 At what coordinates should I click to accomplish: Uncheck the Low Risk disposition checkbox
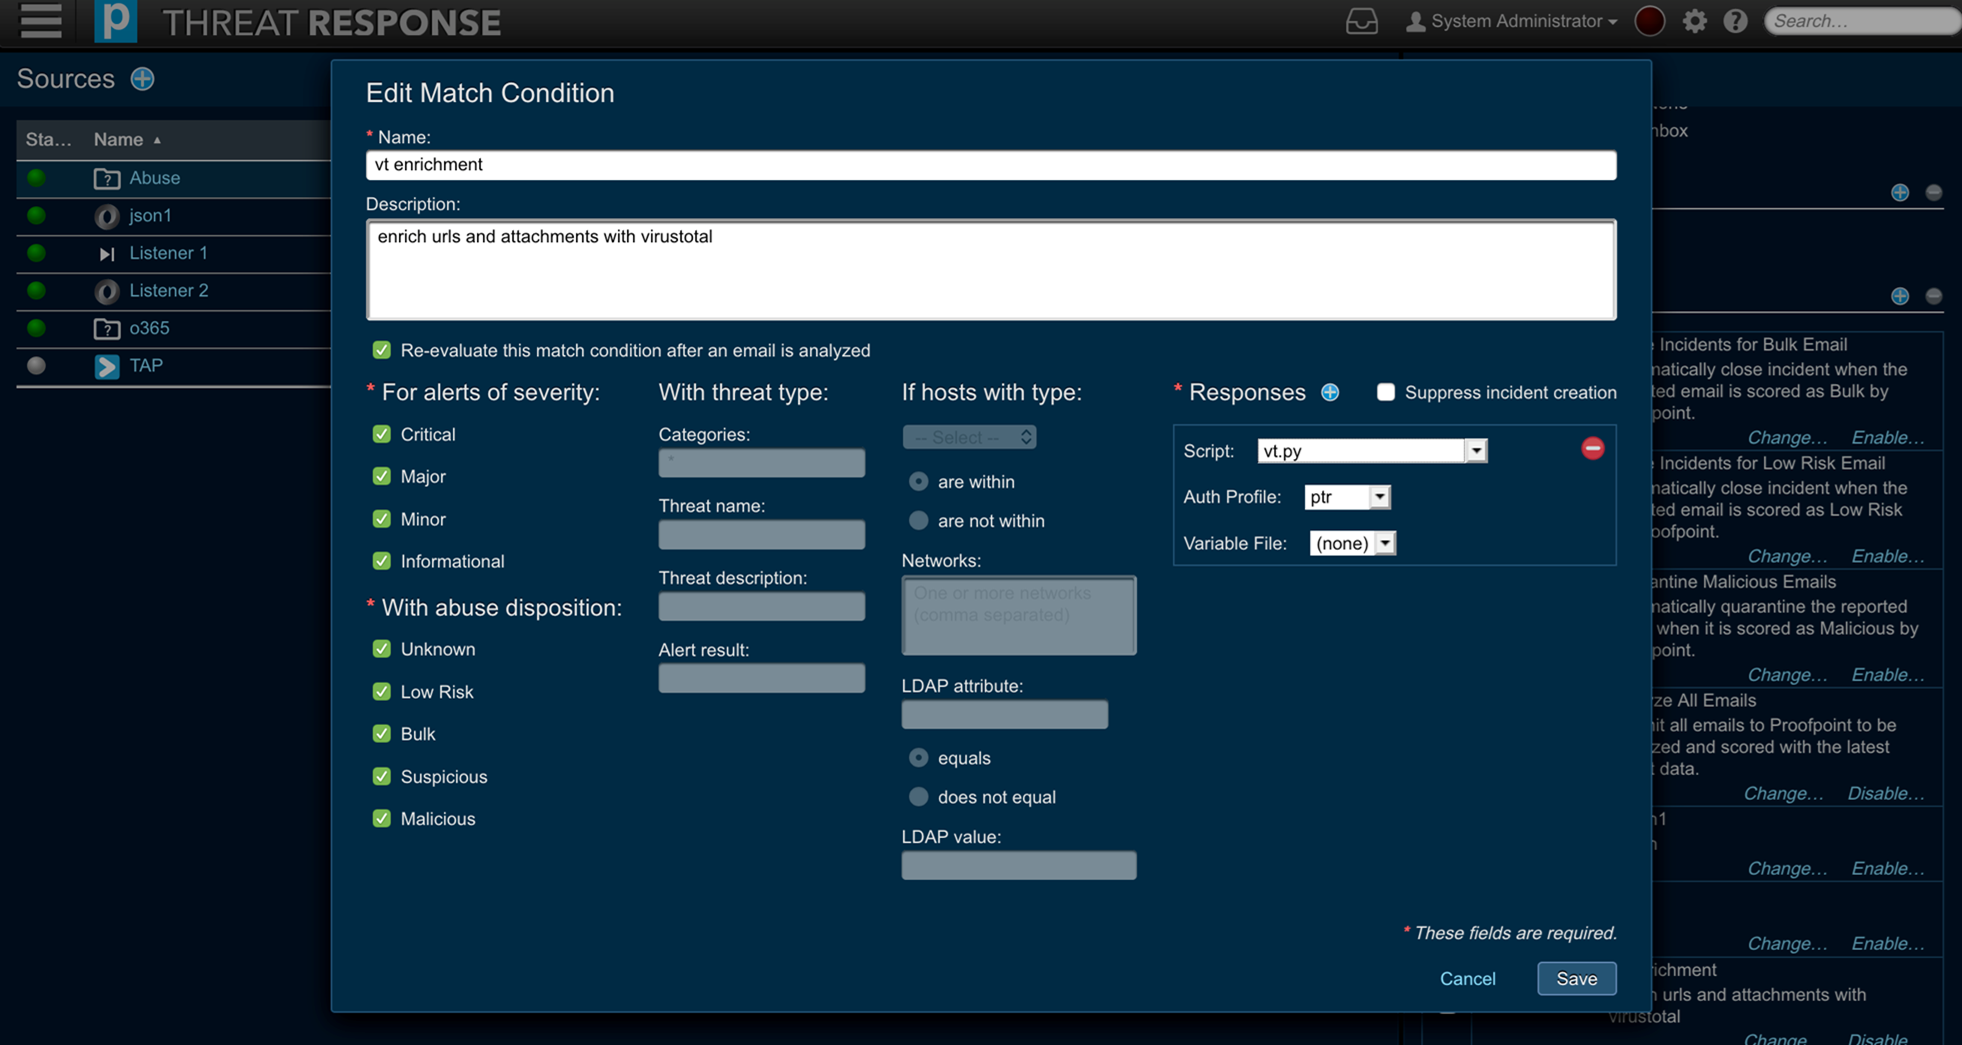click(382, 692)
